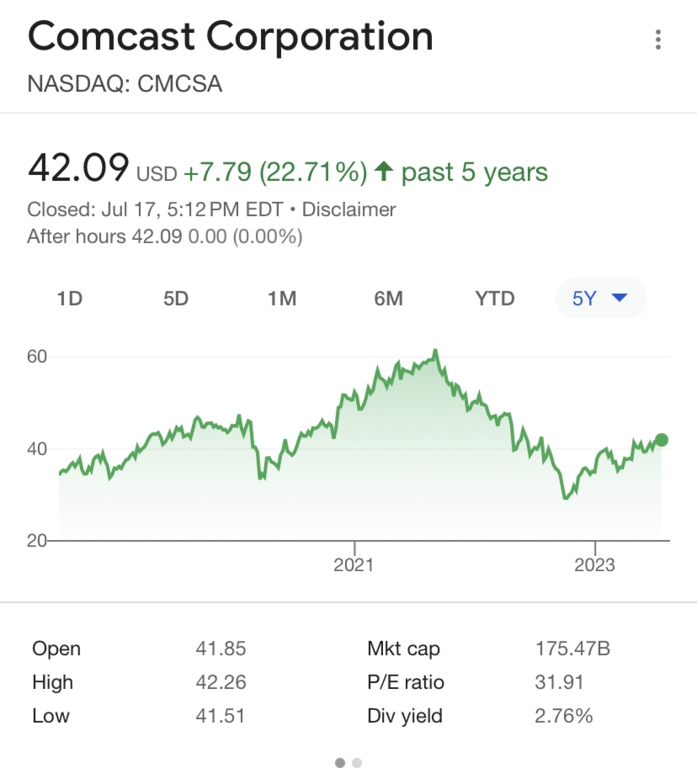Click the green up arrow icon
This screenshot has width=697, height=768.
(384, 171)
